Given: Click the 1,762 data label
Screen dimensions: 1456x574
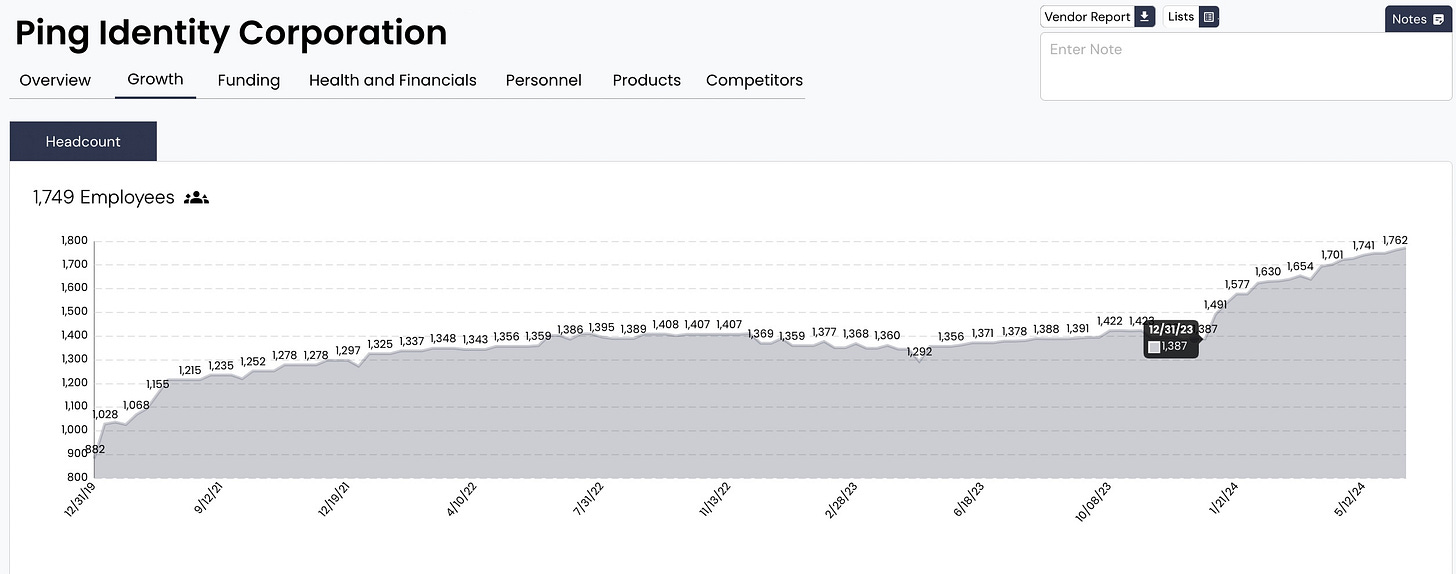Looking at the screenshot, I should [x=1395, y=240].
